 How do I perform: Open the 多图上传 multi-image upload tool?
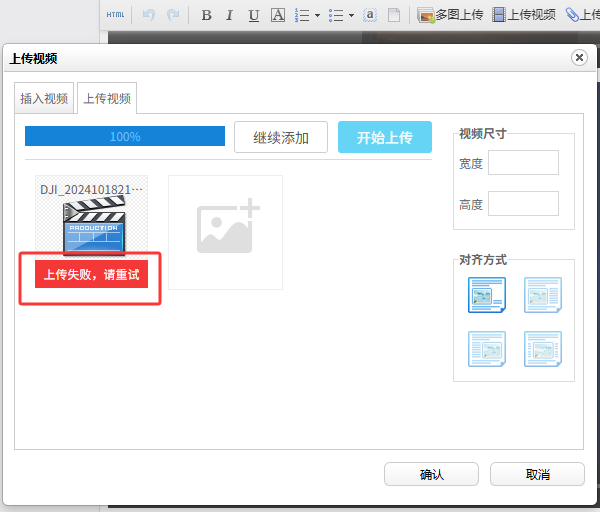tap(450, 15)
